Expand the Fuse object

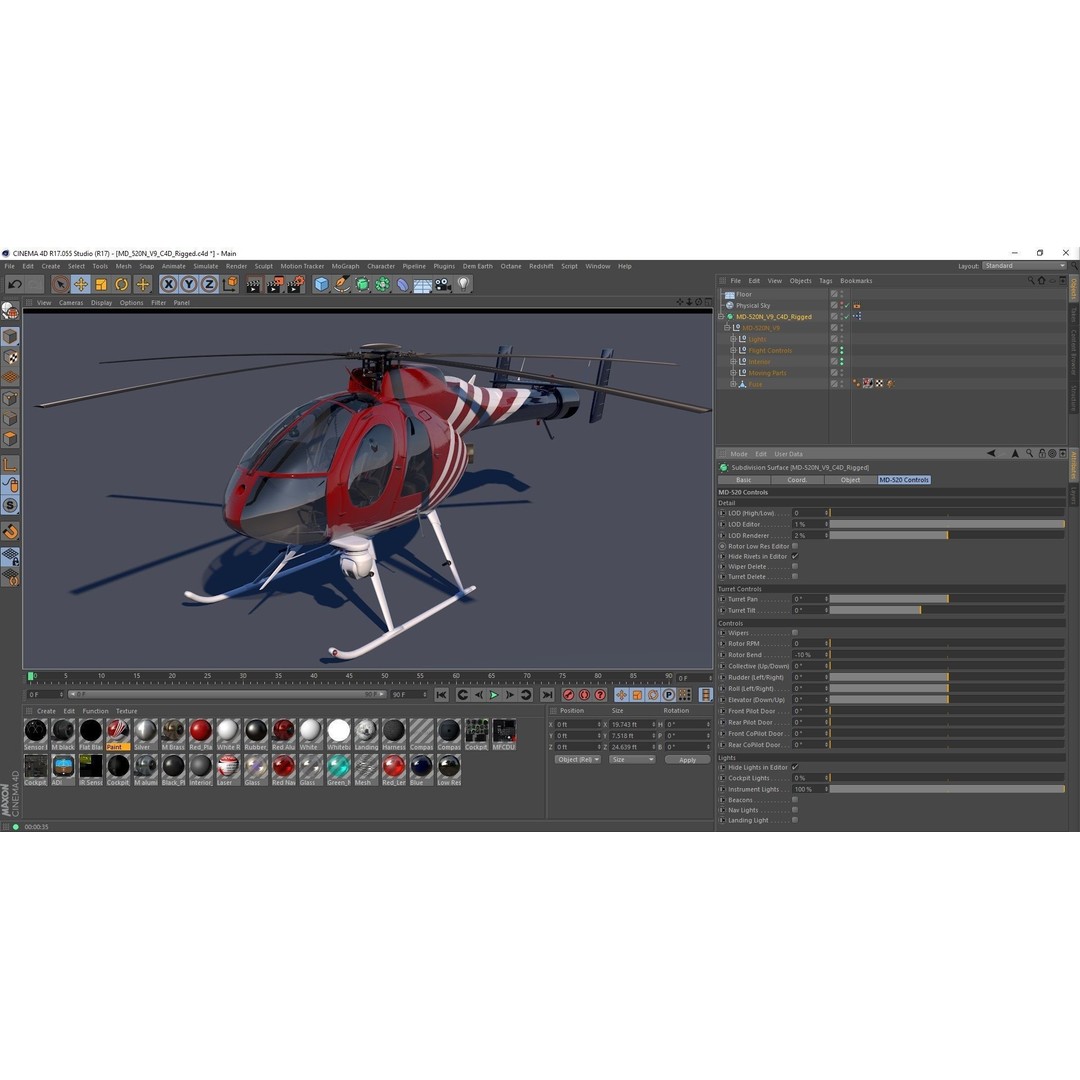coord(733,384)
